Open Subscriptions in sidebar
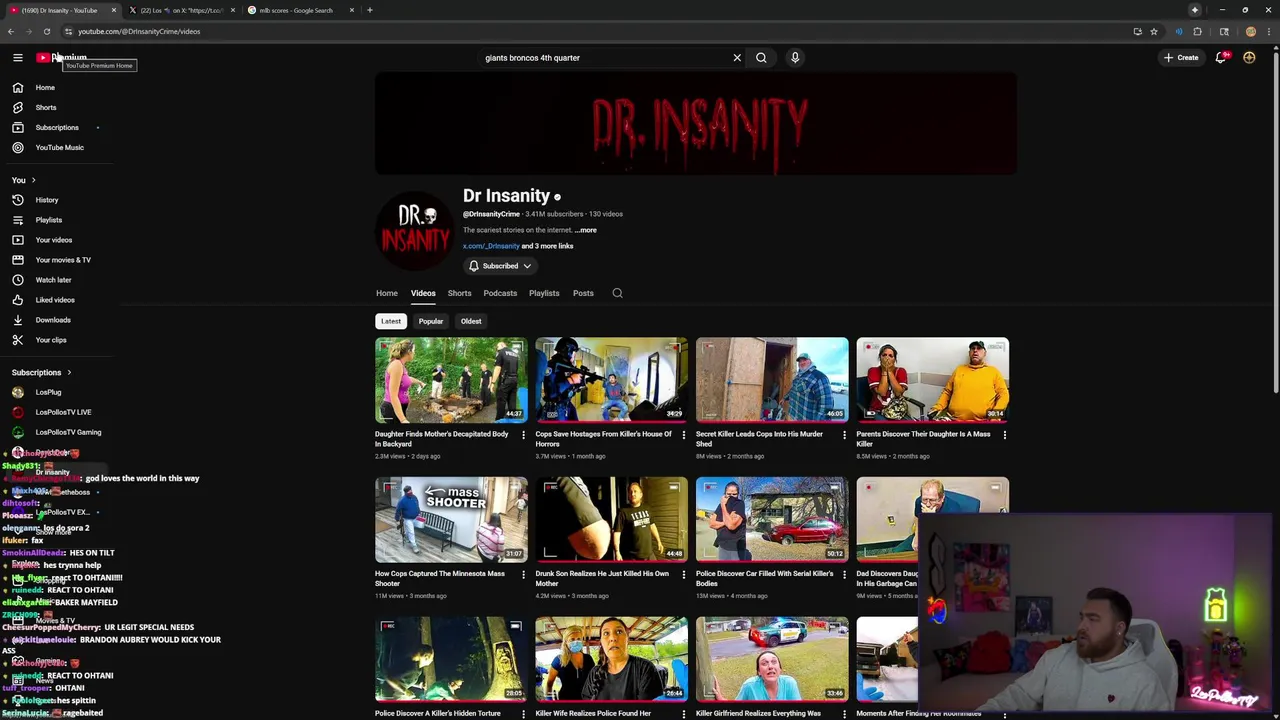The image size is (1280, 720). click(x=56, y=127)
